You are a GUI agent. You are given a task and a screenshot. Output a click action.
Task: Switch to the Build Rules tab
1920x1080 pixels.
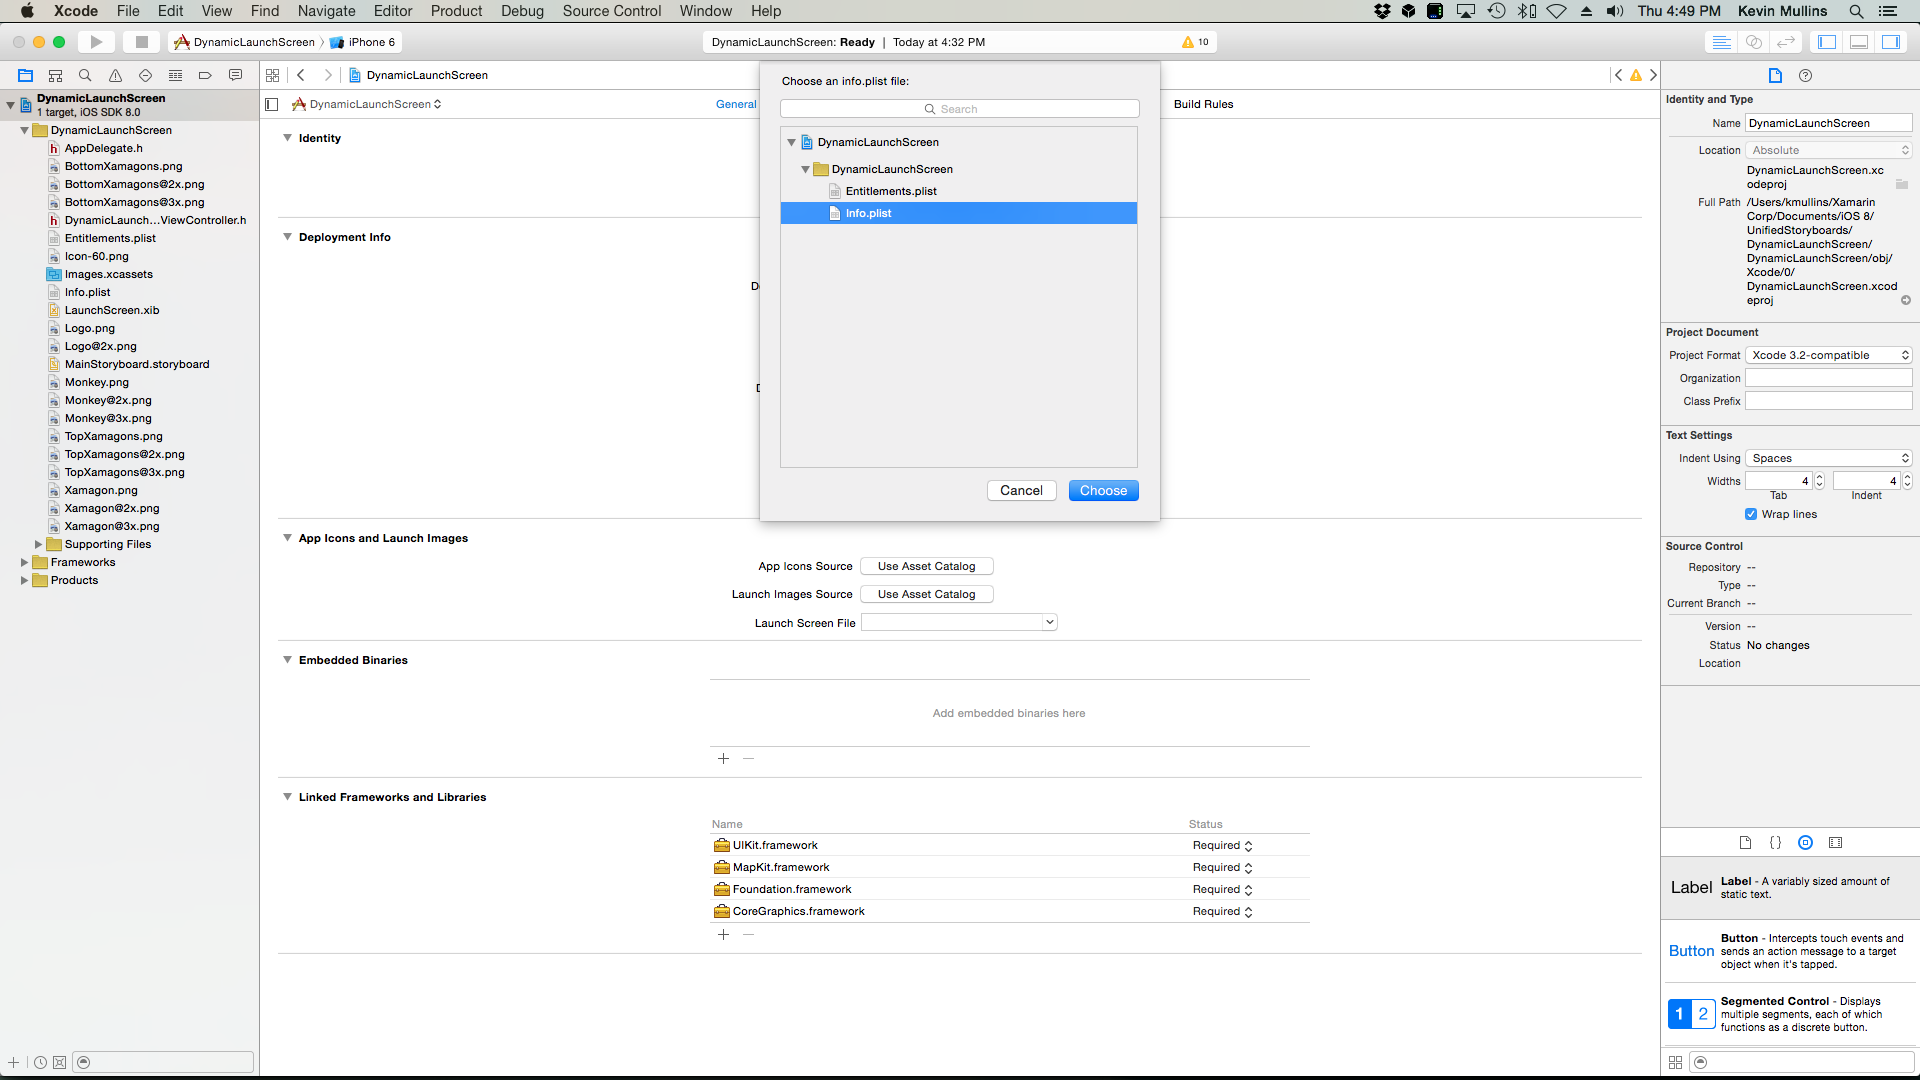(1204, 103)
